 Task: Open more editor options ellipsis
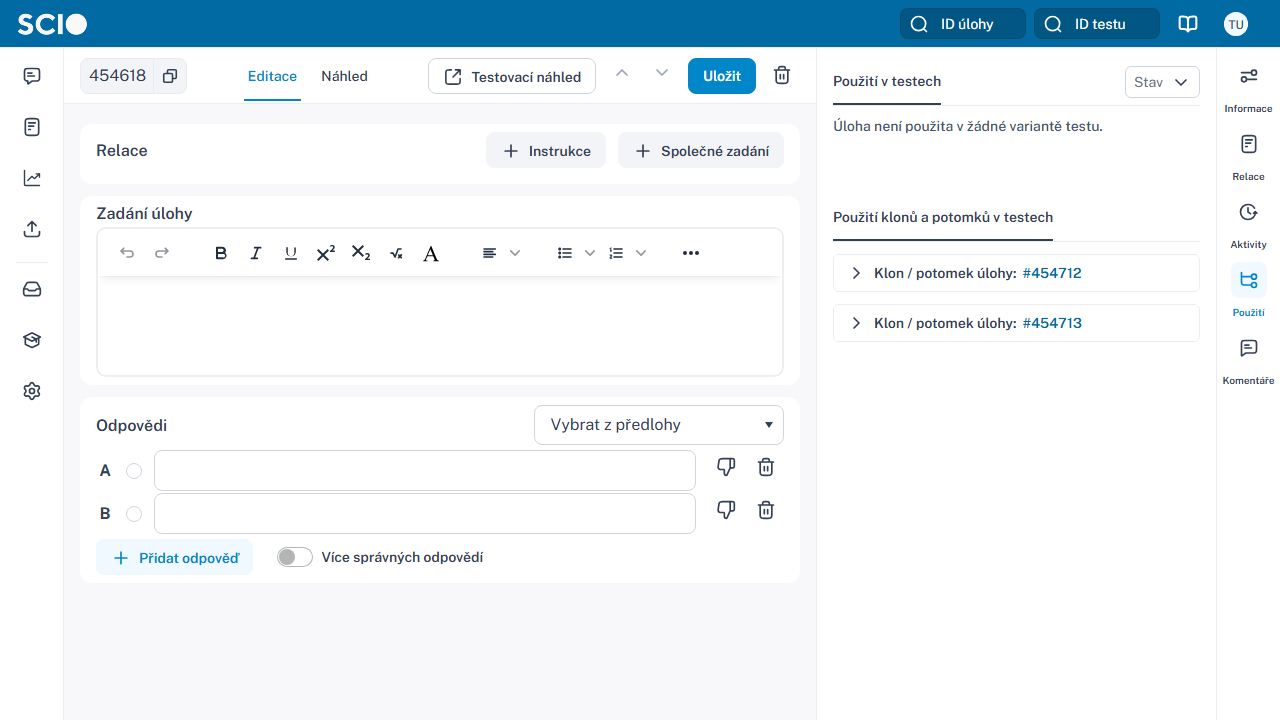pos(691,253)
